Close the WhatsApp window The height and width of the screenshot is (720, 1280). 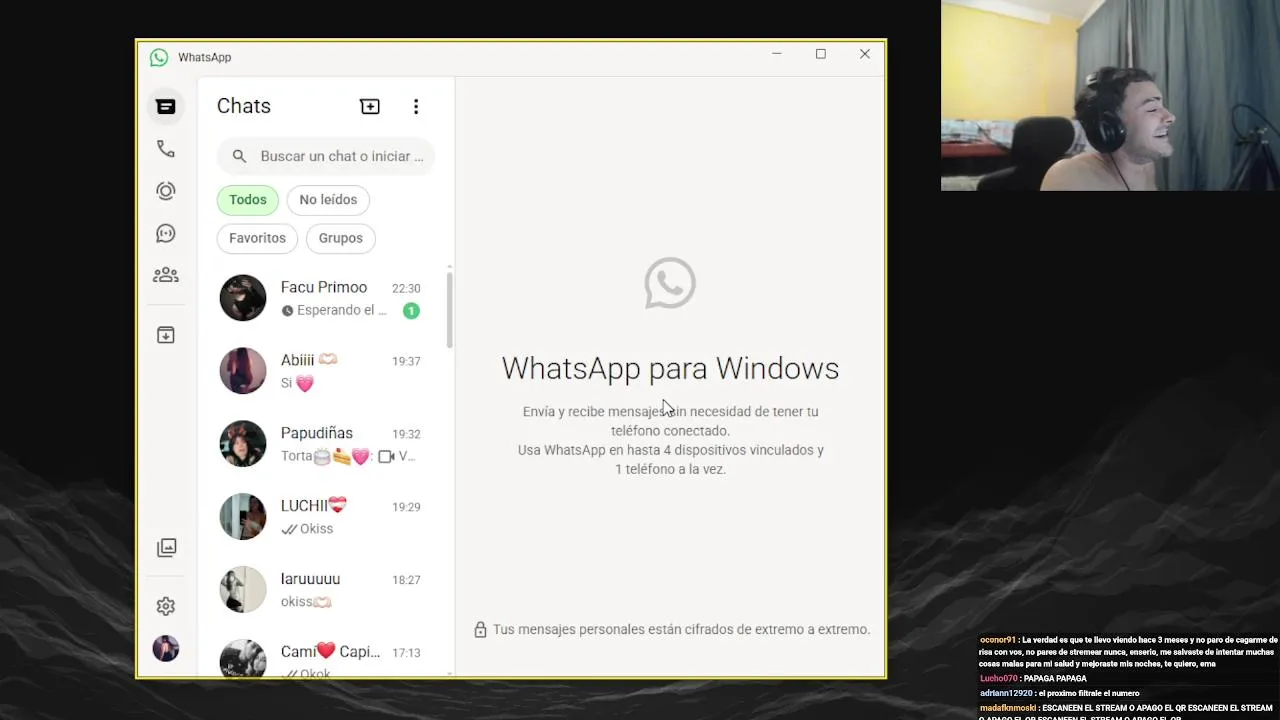[x=865, y=54]
